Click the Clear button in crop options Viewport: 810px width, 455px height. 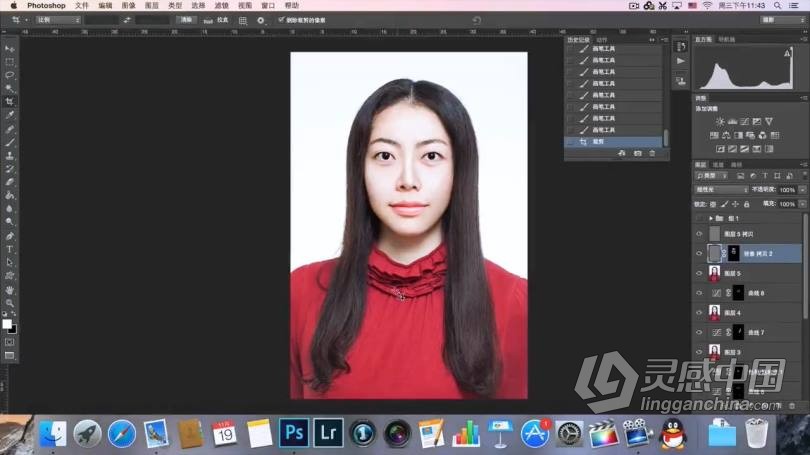coord(186,20)
